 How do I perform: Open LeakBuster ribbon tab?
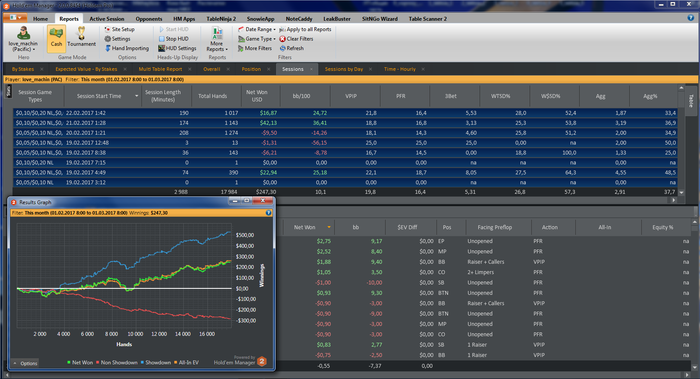pos(337,19)
